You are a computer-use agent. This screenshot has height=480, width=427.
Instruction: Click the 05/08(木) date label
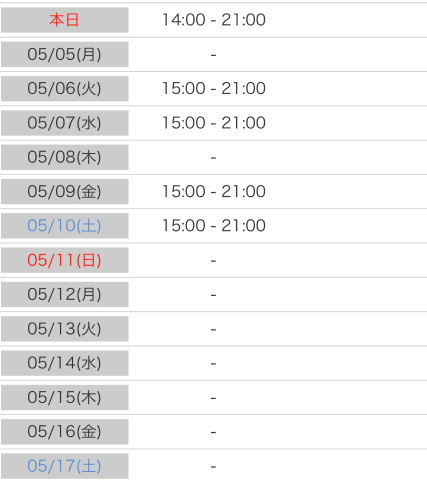[65, 157]
